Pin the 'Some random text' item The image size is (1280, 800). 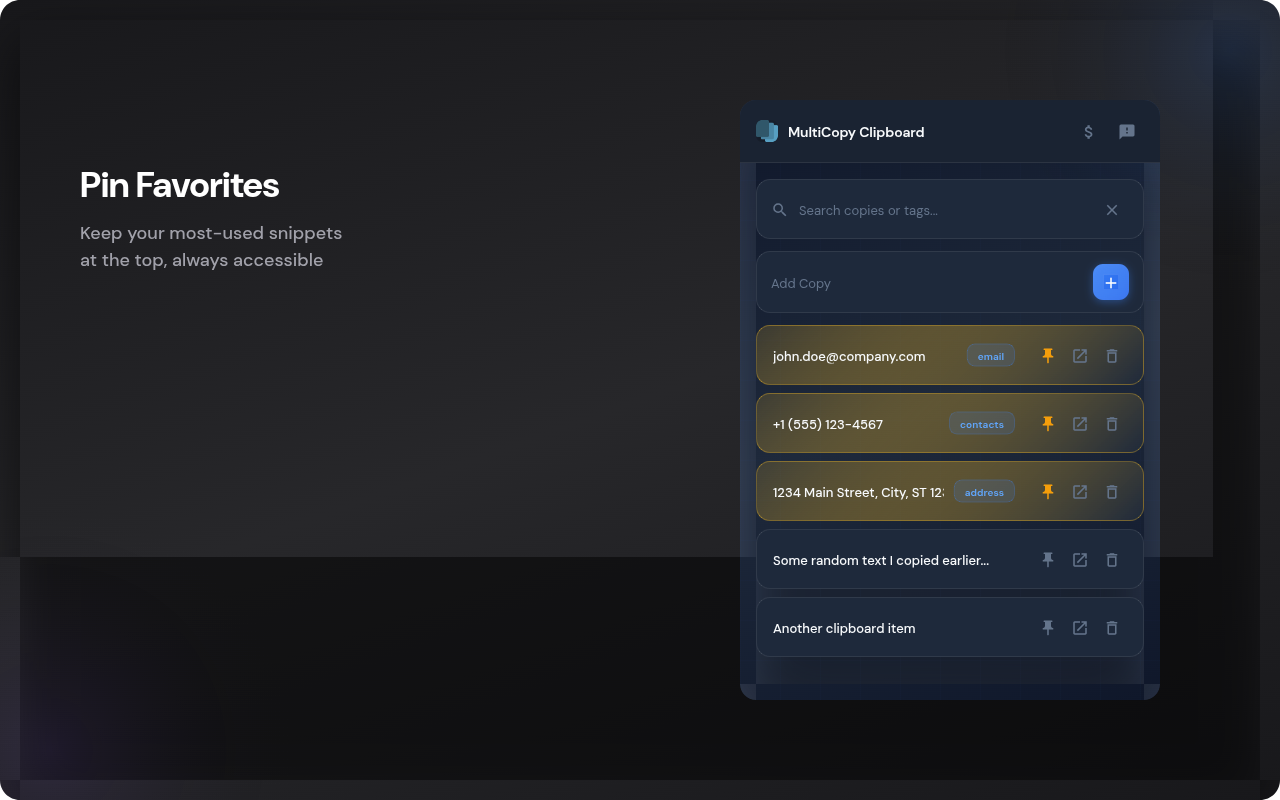(1048, 560)
